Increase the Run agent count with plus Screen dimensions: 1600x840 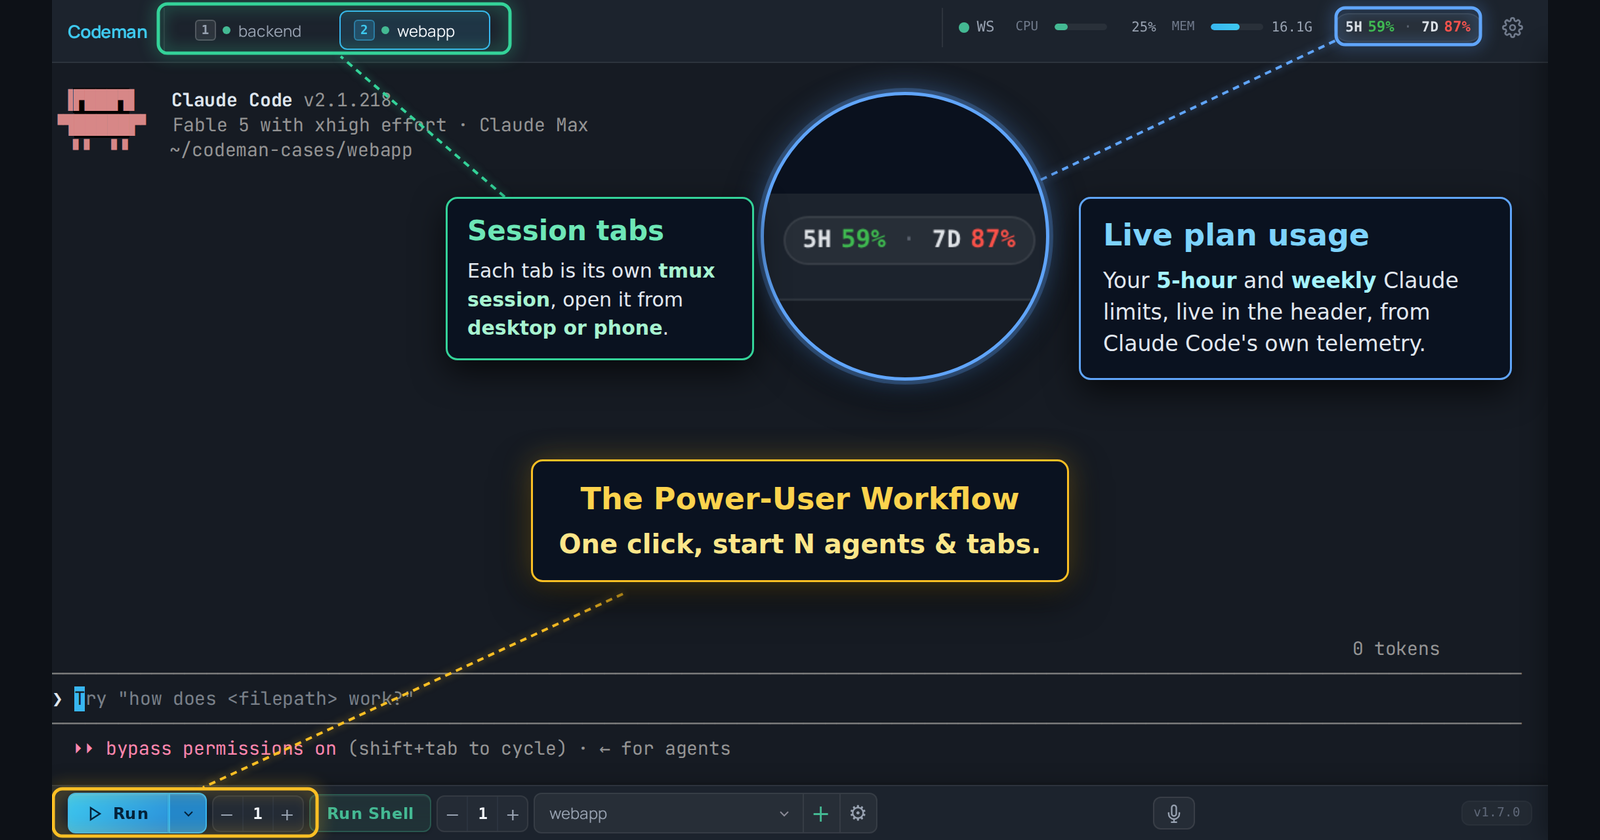point(287,814)
